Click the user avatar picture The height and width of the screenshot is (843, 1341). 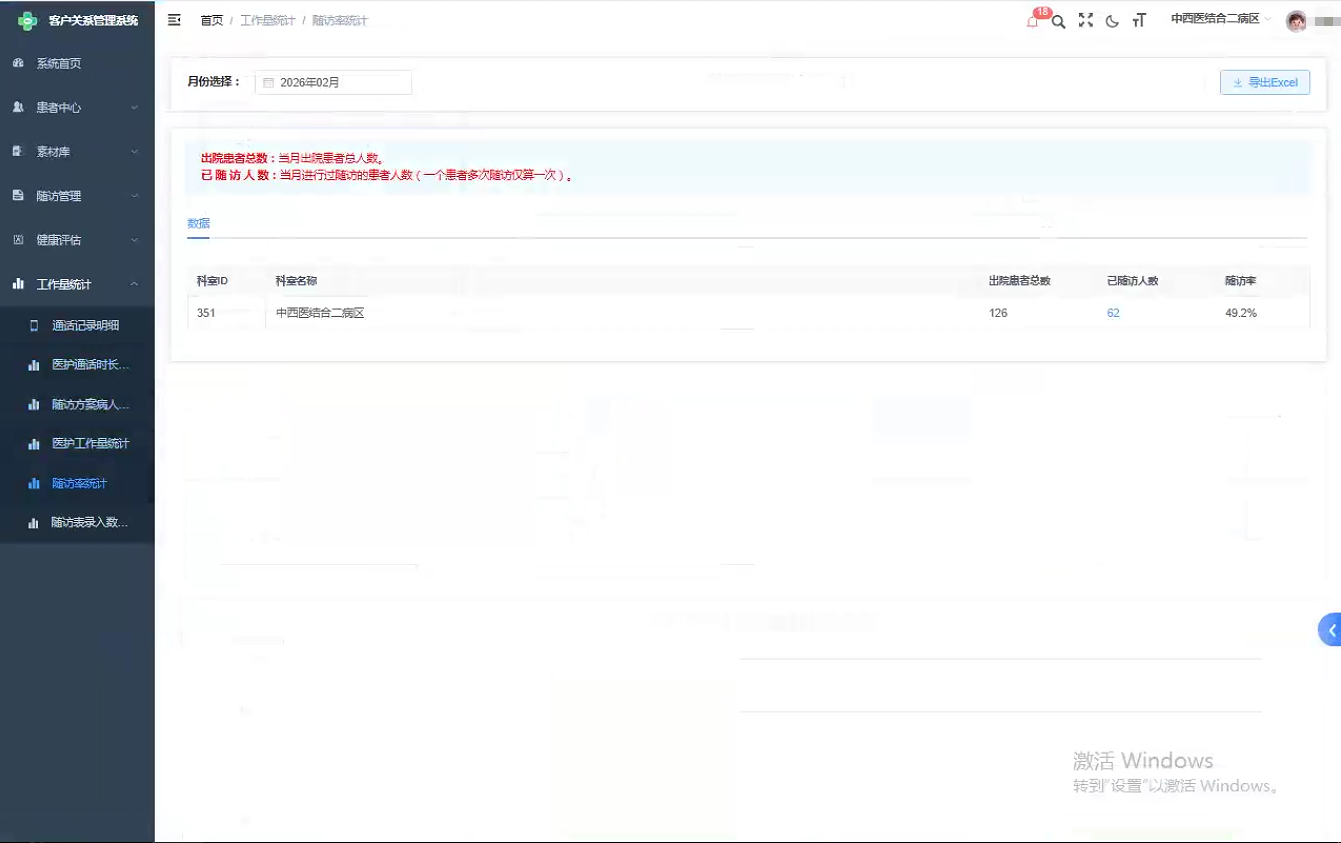click(x=1296, y=21)
